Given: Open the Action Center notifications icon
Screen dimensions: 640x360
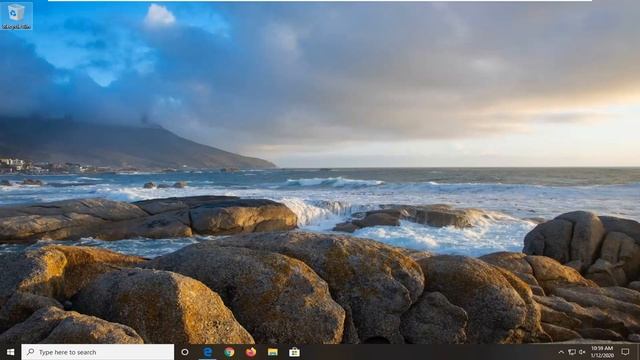Looking at the screenshot, I should tap(625, 352).
